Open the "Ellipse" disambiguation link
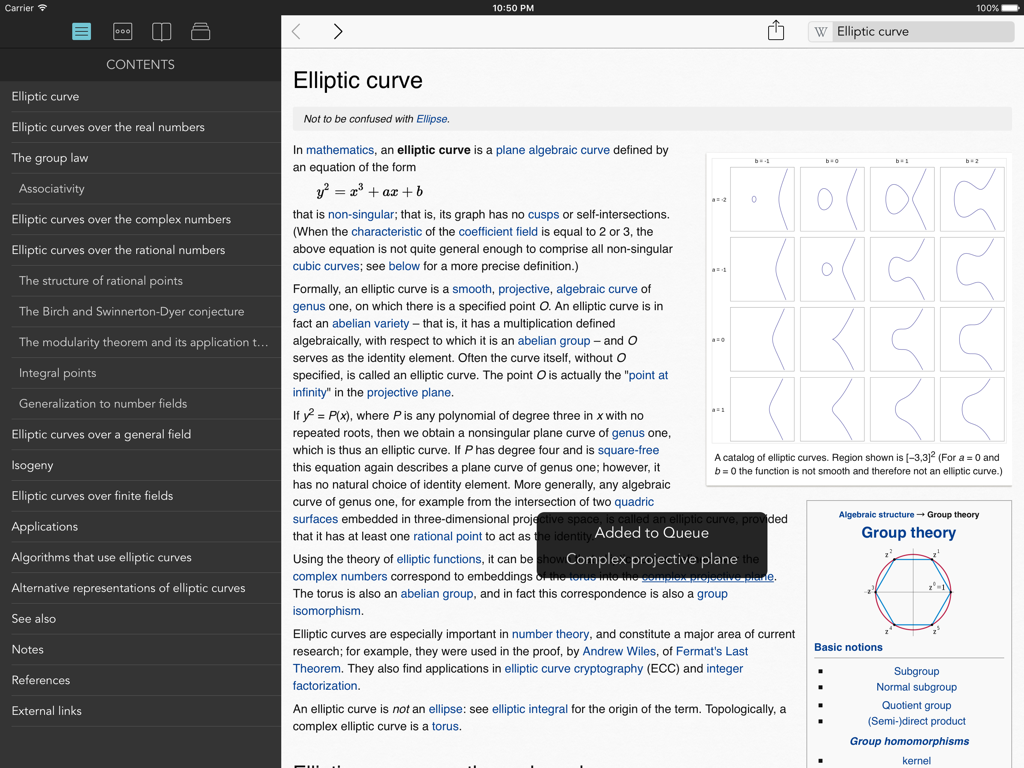 [432, 118]
